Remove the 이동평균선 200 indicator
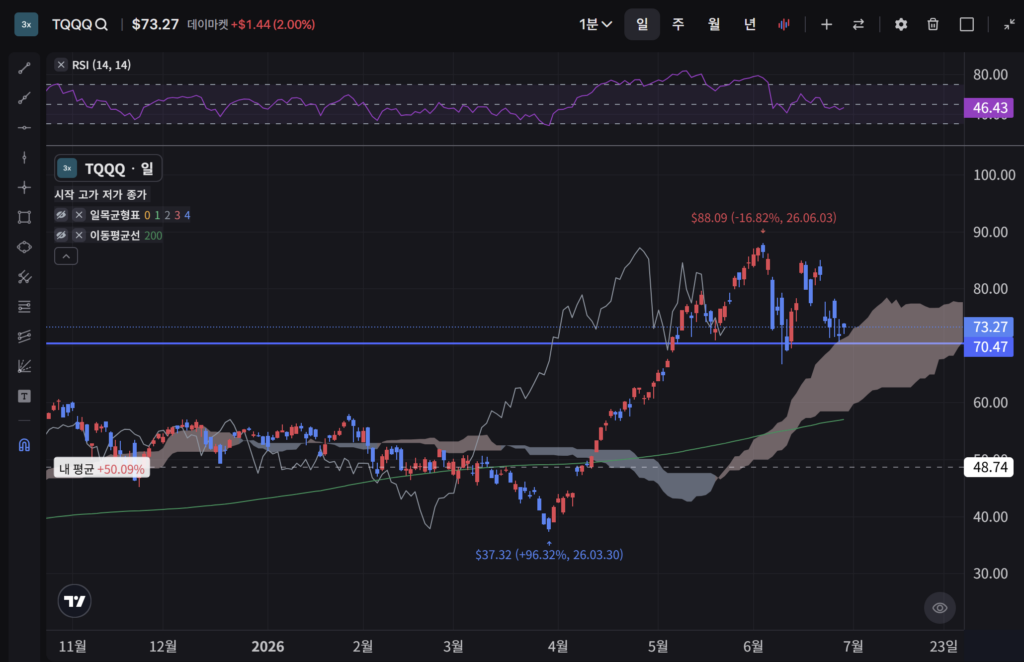1024x662 pixels. tap(79, 235)
